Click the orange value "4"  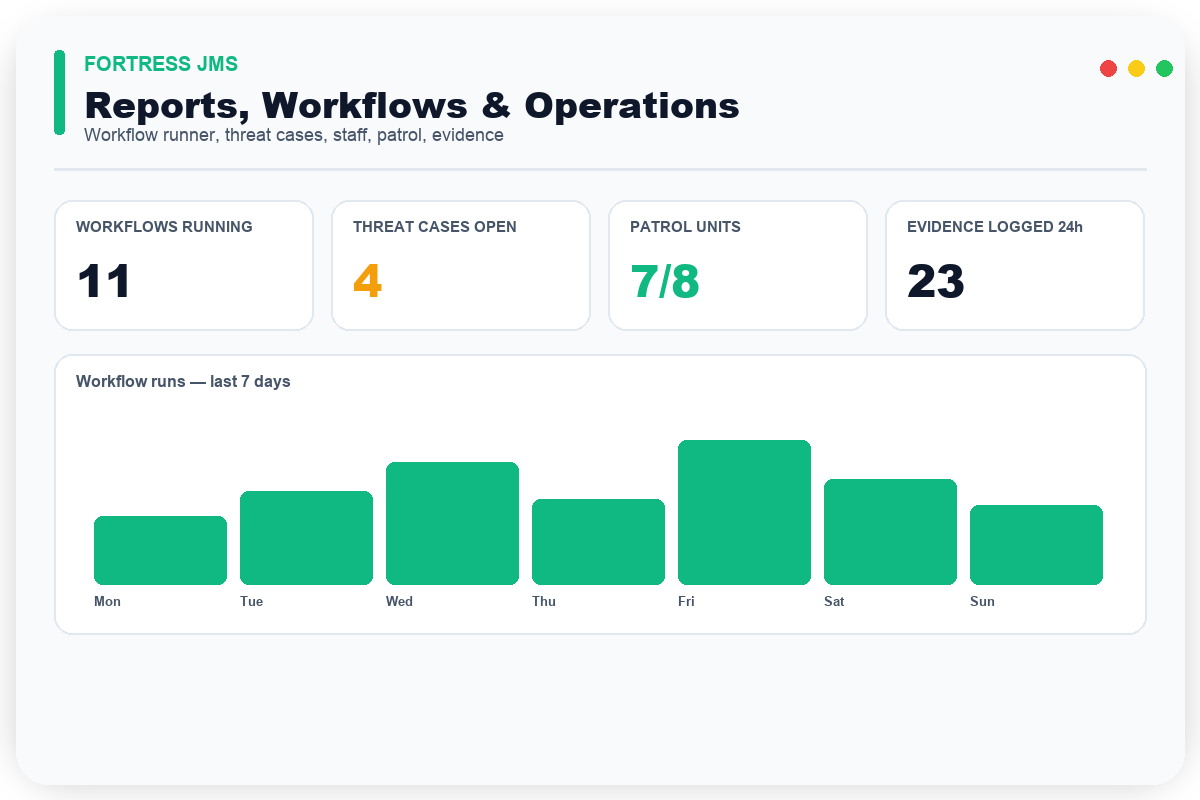(x=367, y=281)
